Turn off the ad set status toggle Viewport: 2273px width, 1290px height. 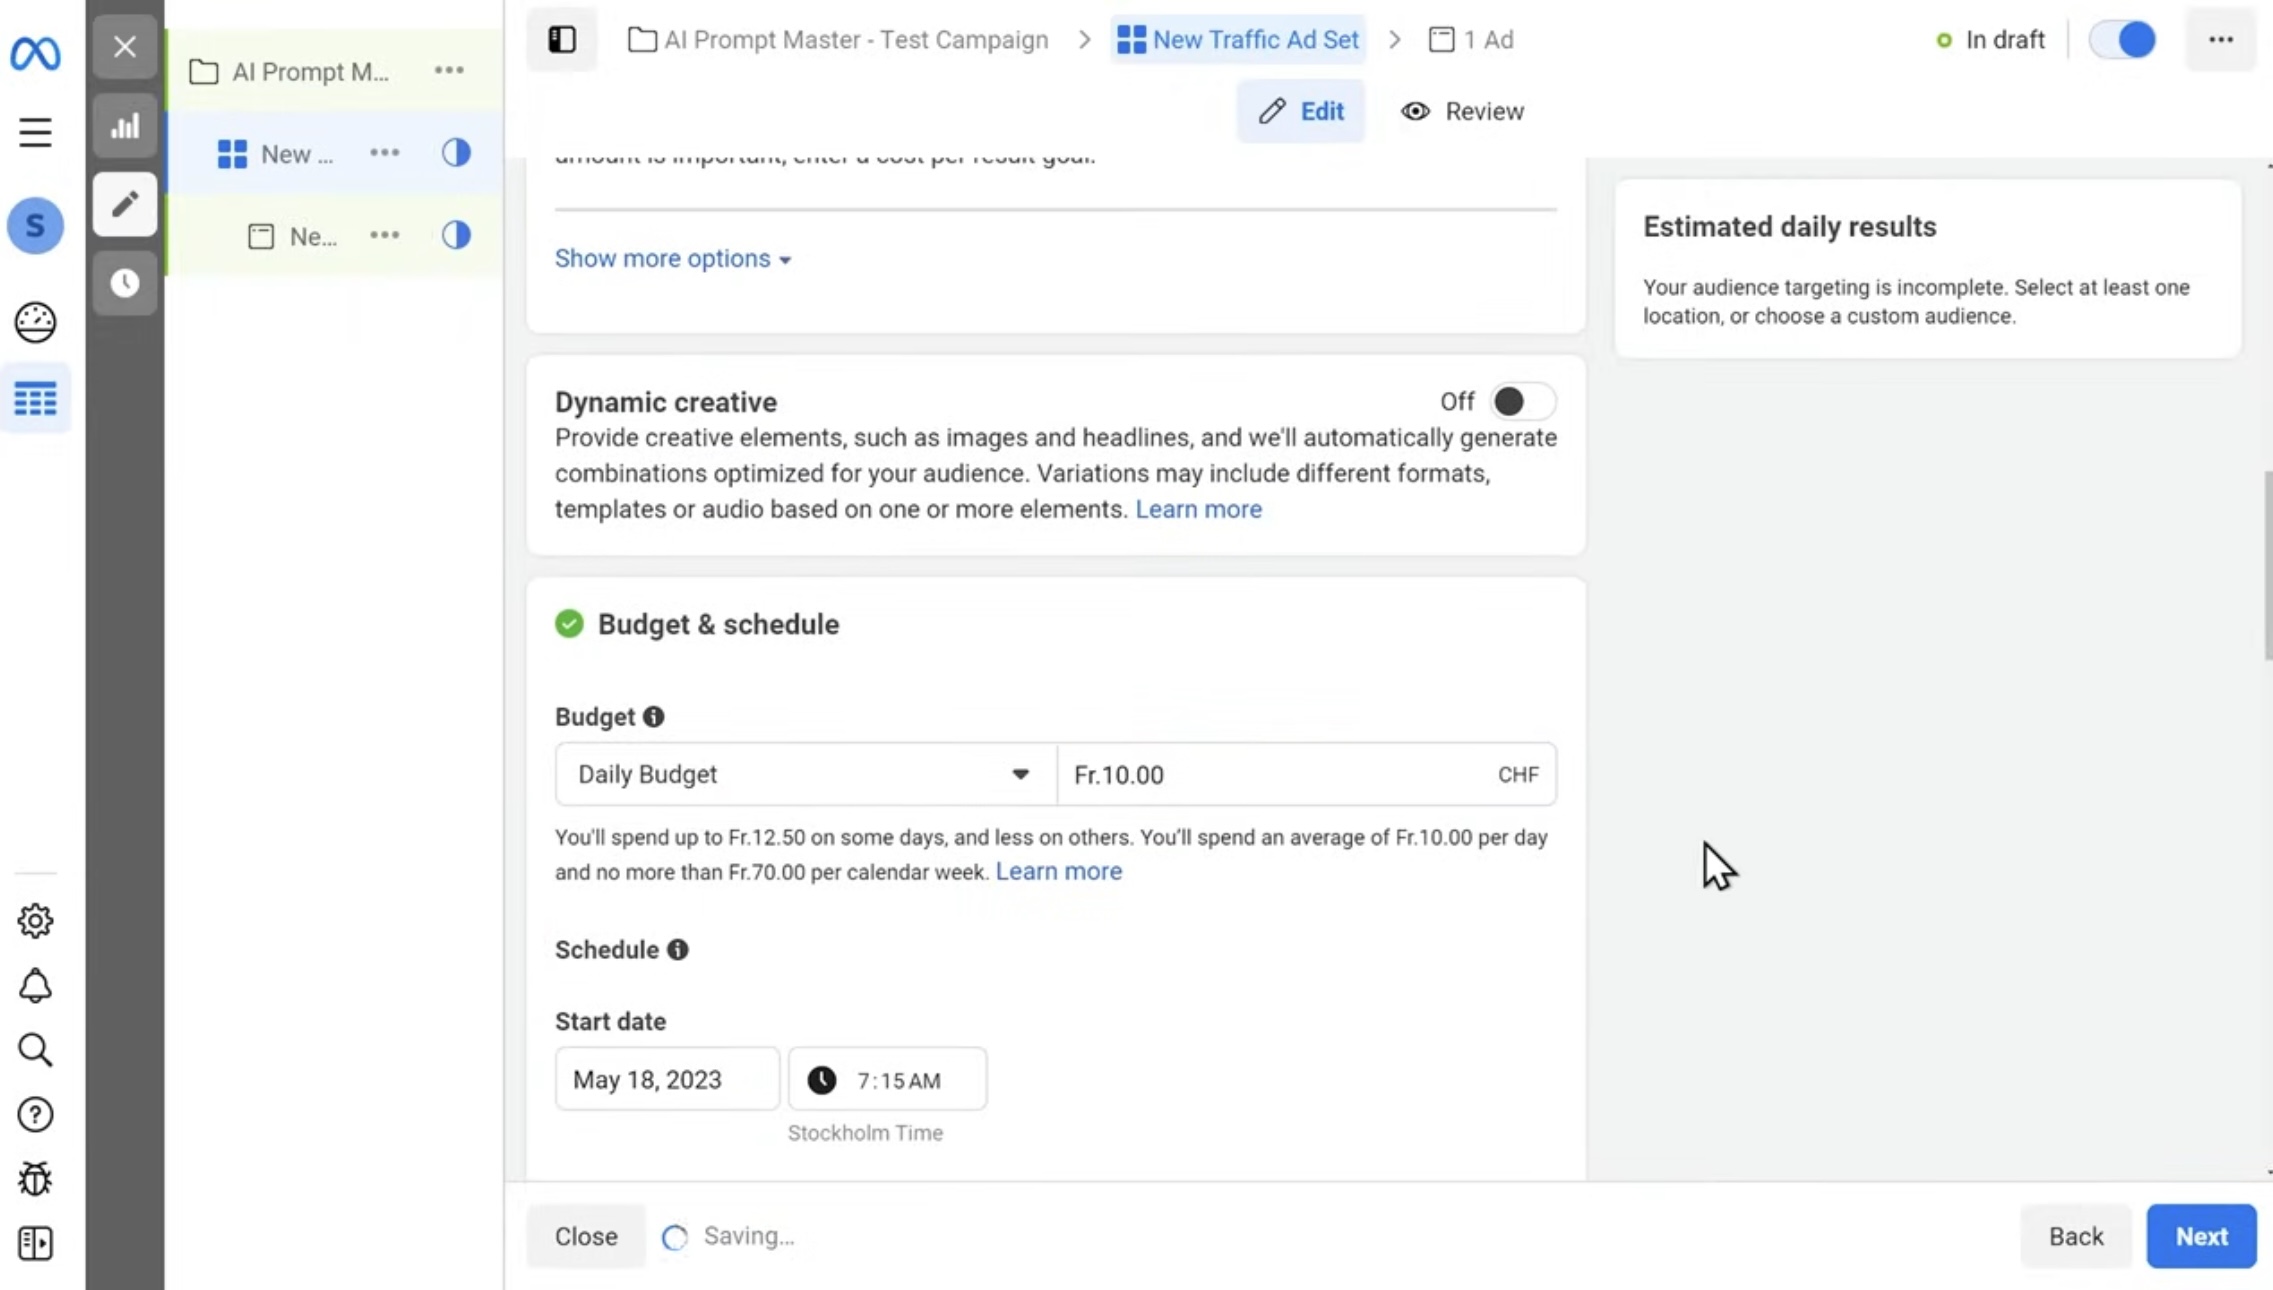click(x=2122, y=40)
